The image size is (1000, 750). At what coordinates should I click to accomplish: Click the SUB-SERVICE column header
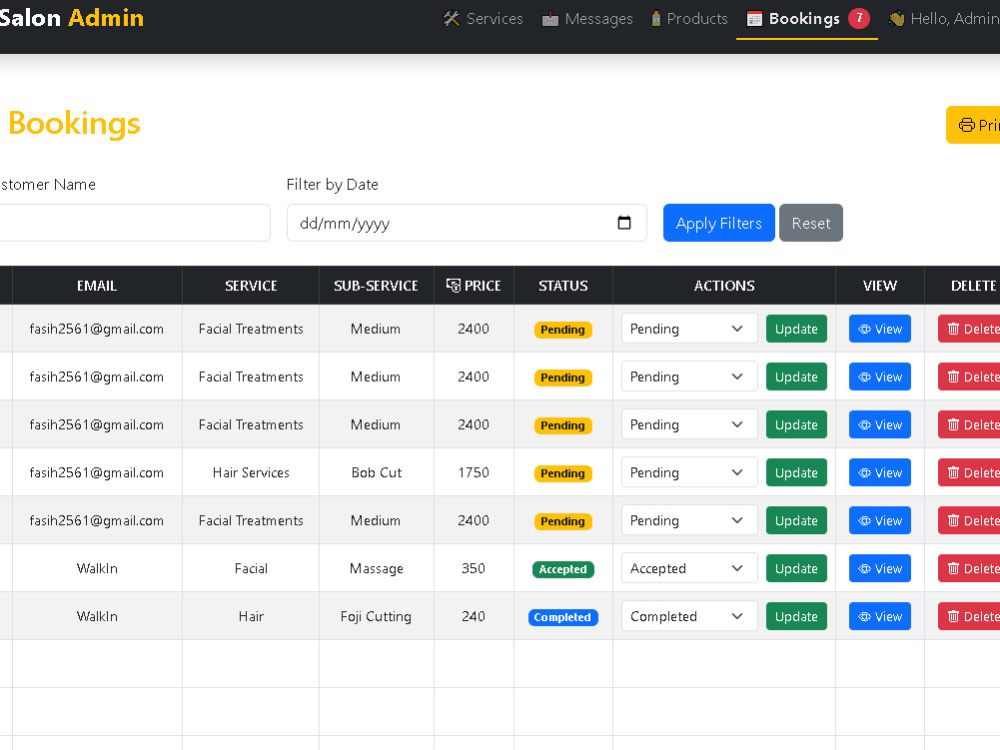point(376,286)
